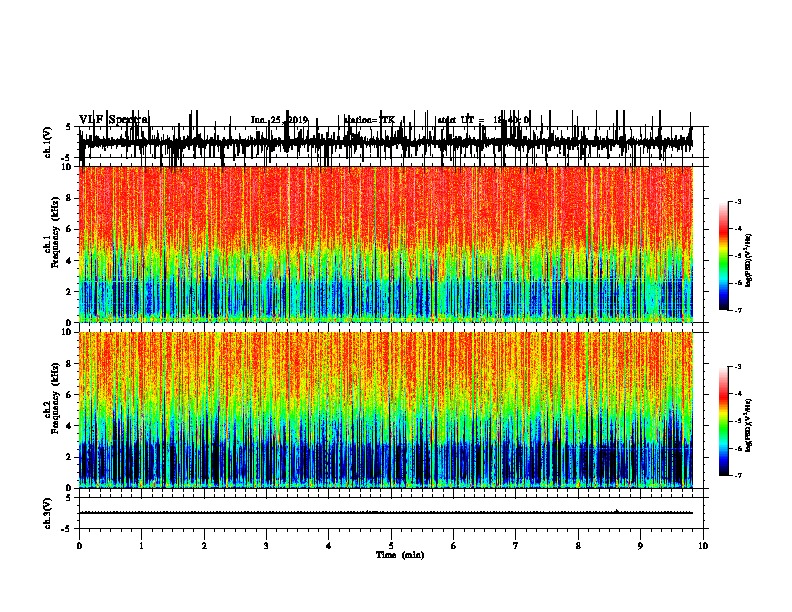Viewport: 792px width, 612px height.
Task: Select the "2" kHz tick on ch.1 spectrogram
Action: tap(70, 292)
